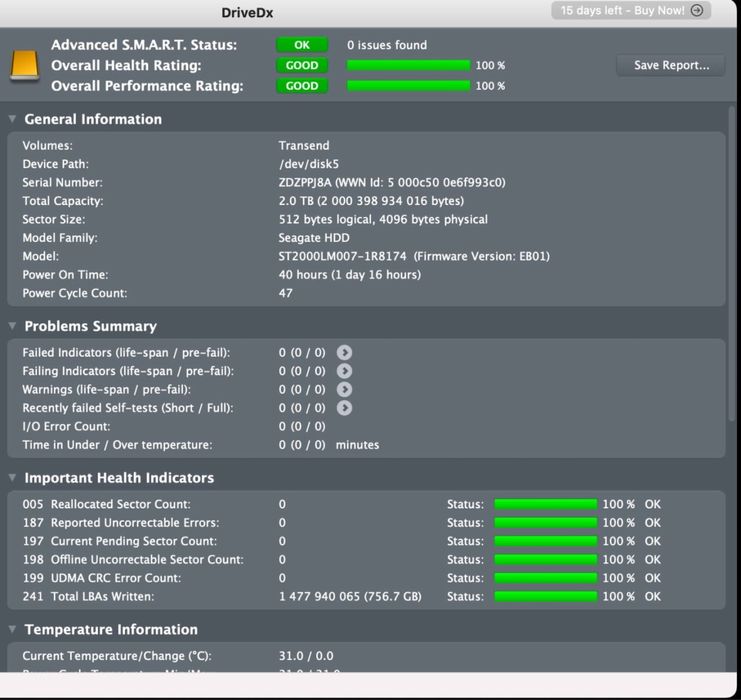Open details arrow for Recently failed Self-tests
Screen dimensions: 741x700
tap(344, 408)
